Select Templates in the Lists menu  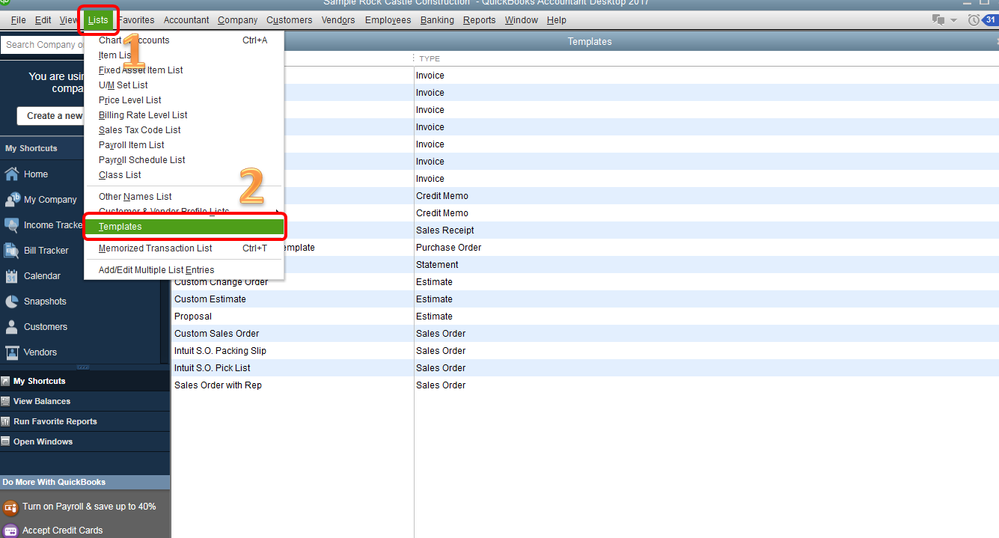point(185,226)
